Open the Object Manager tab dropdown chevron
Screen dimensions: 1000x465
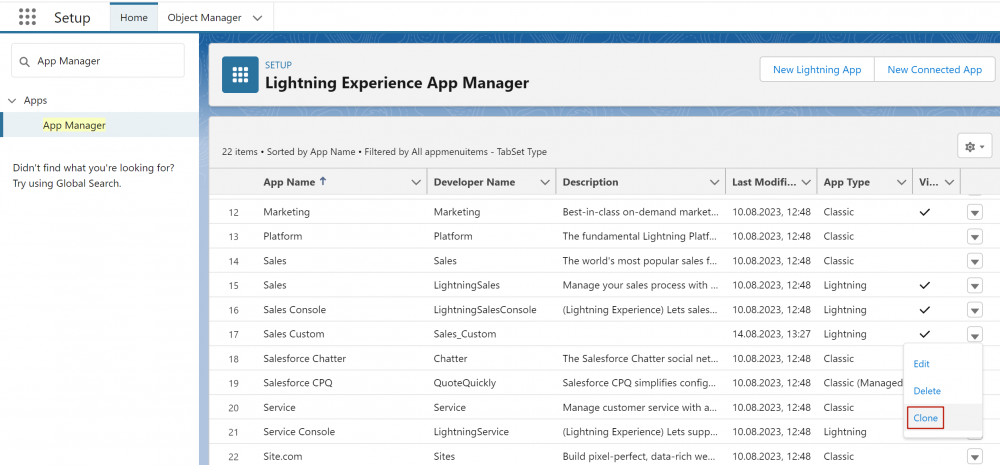(x=257, y=18)
